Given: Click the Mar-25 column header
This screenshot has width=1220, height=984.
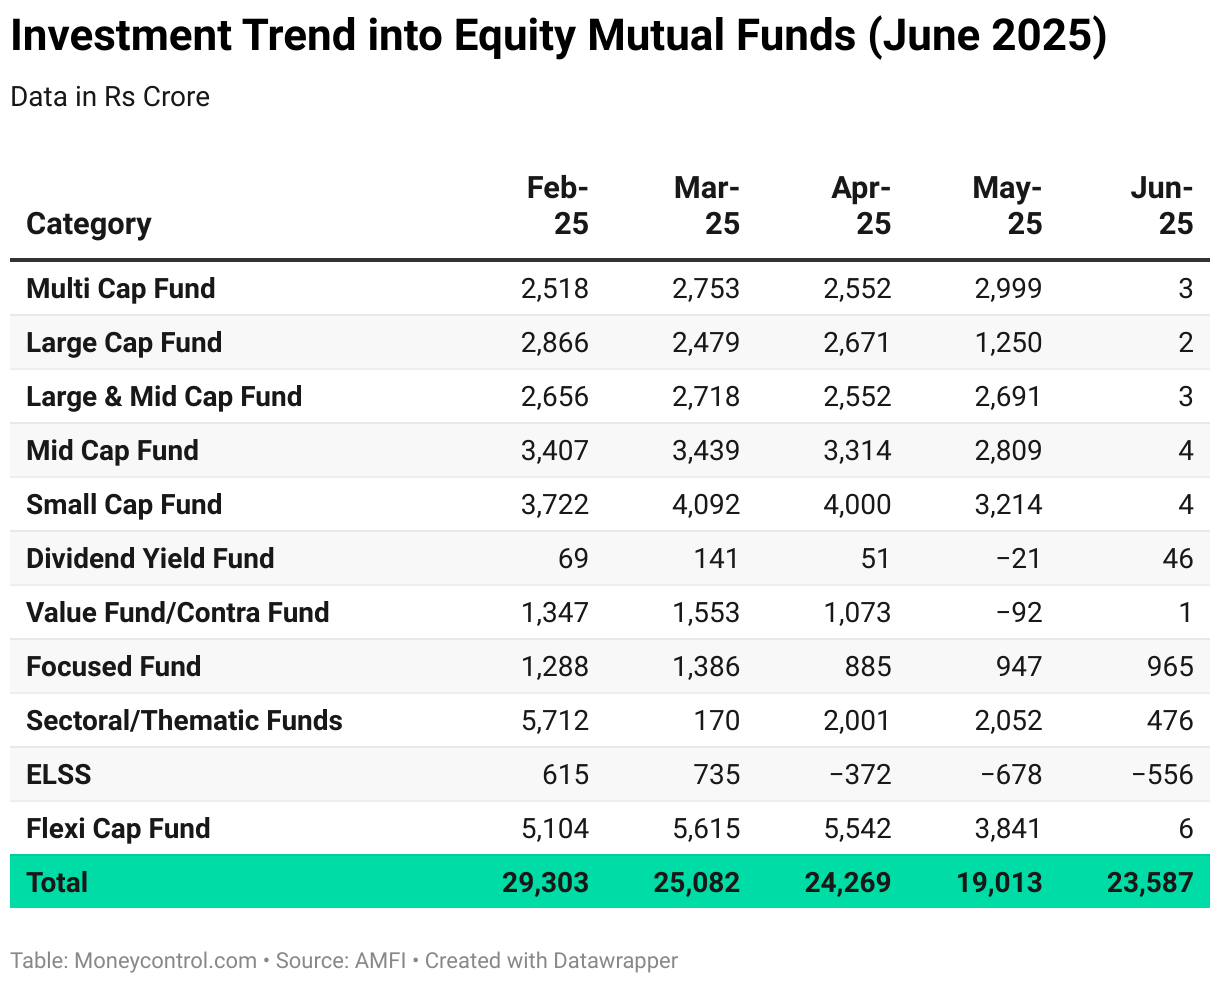Looking at the screenshot, I should pyautogui.click(x=707, y=205).
